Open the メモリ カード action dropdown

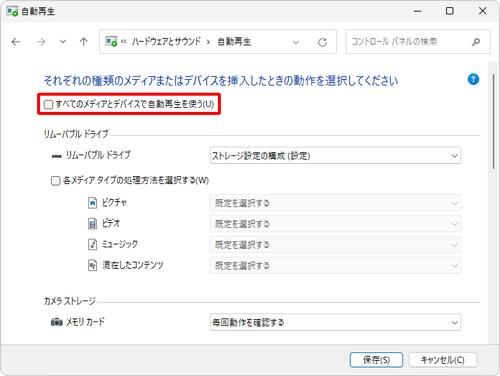coord(335,322)
